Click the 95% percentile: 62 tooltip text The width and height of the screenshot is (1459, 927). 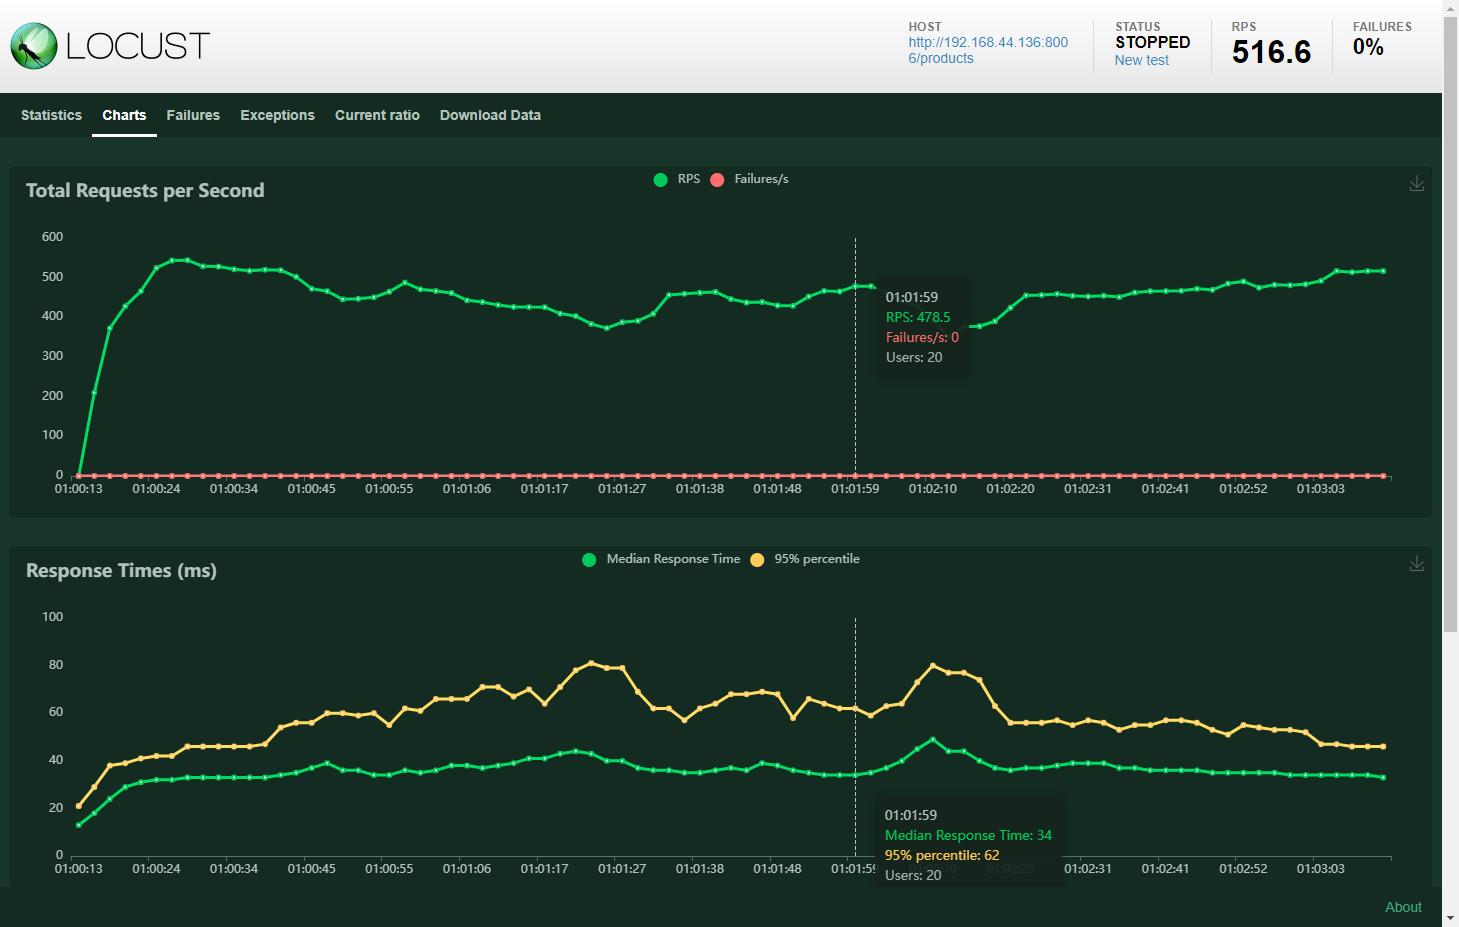click(942, 855)
